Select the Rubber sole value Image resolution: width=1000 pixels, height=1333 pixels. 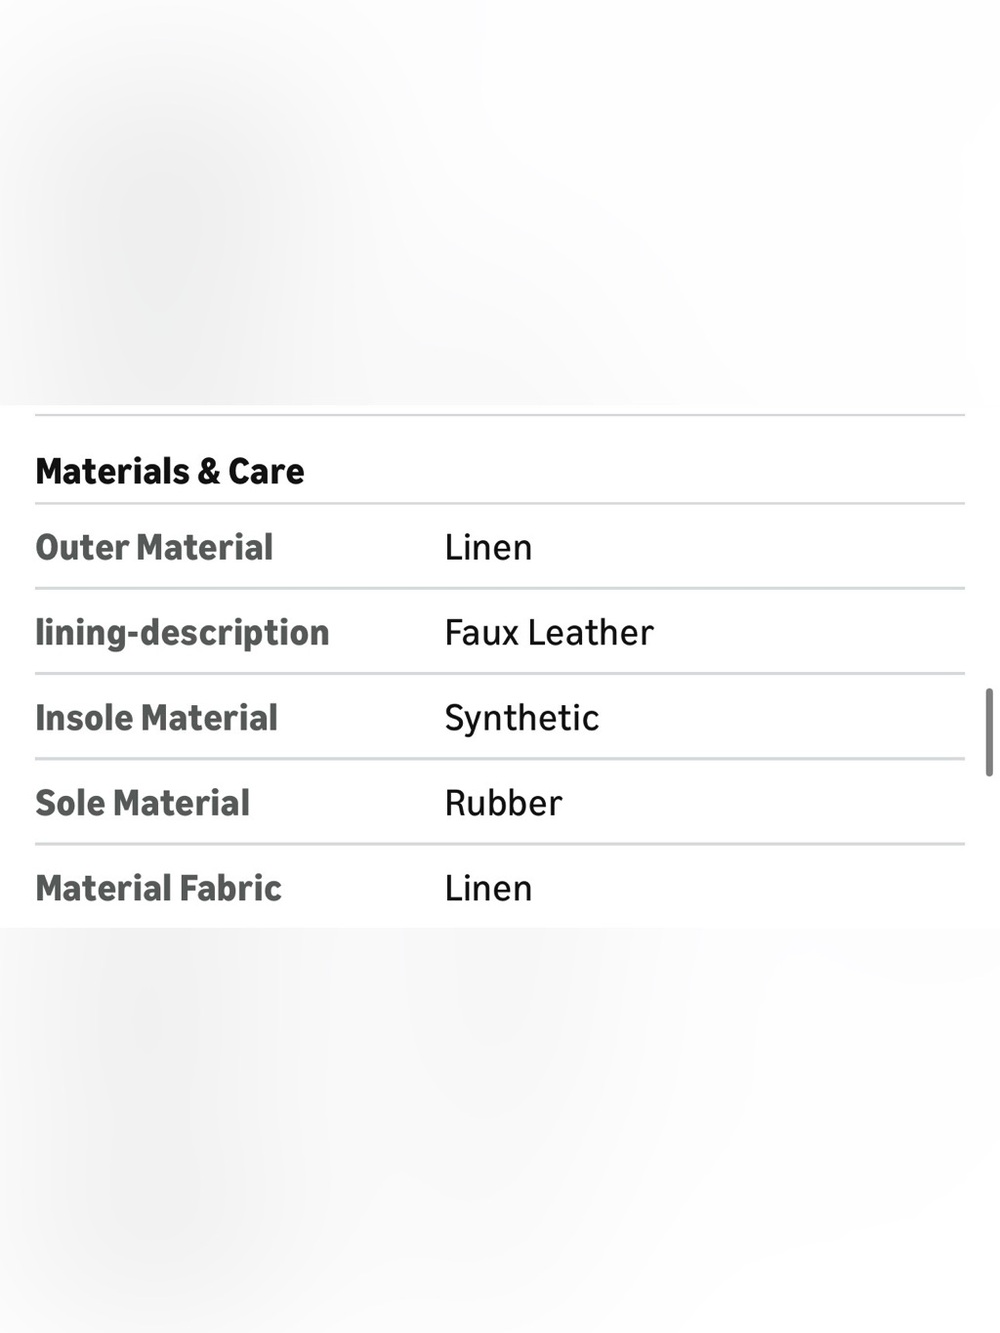pos(504,802)
